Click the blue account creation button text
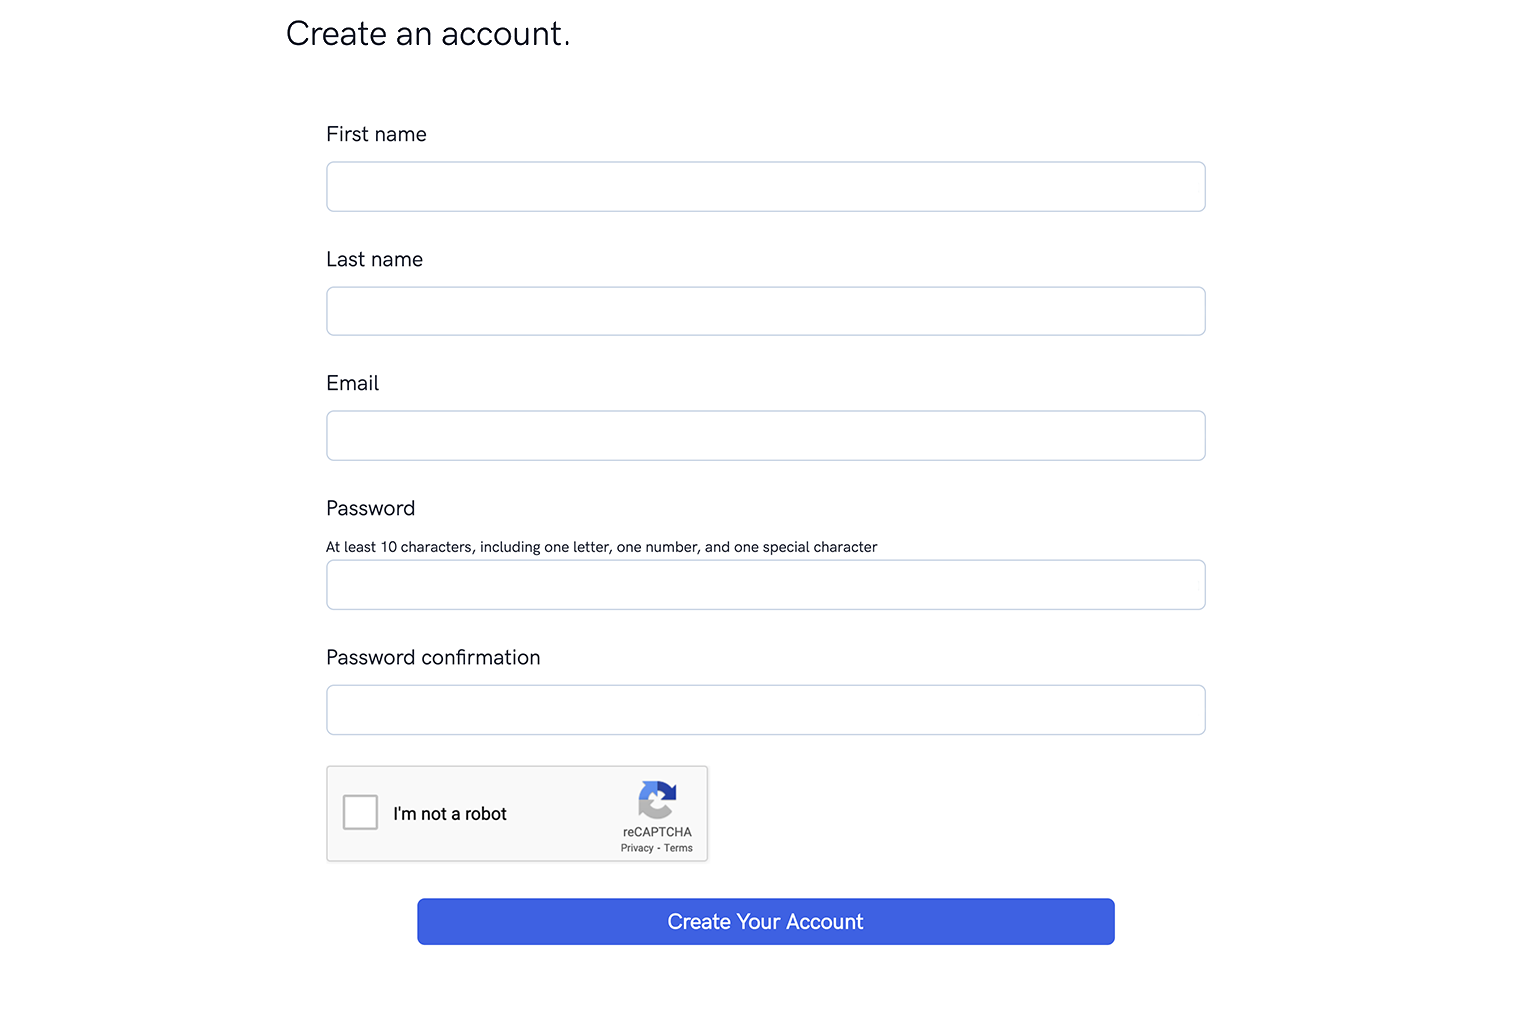 click(x=765, y=921)
